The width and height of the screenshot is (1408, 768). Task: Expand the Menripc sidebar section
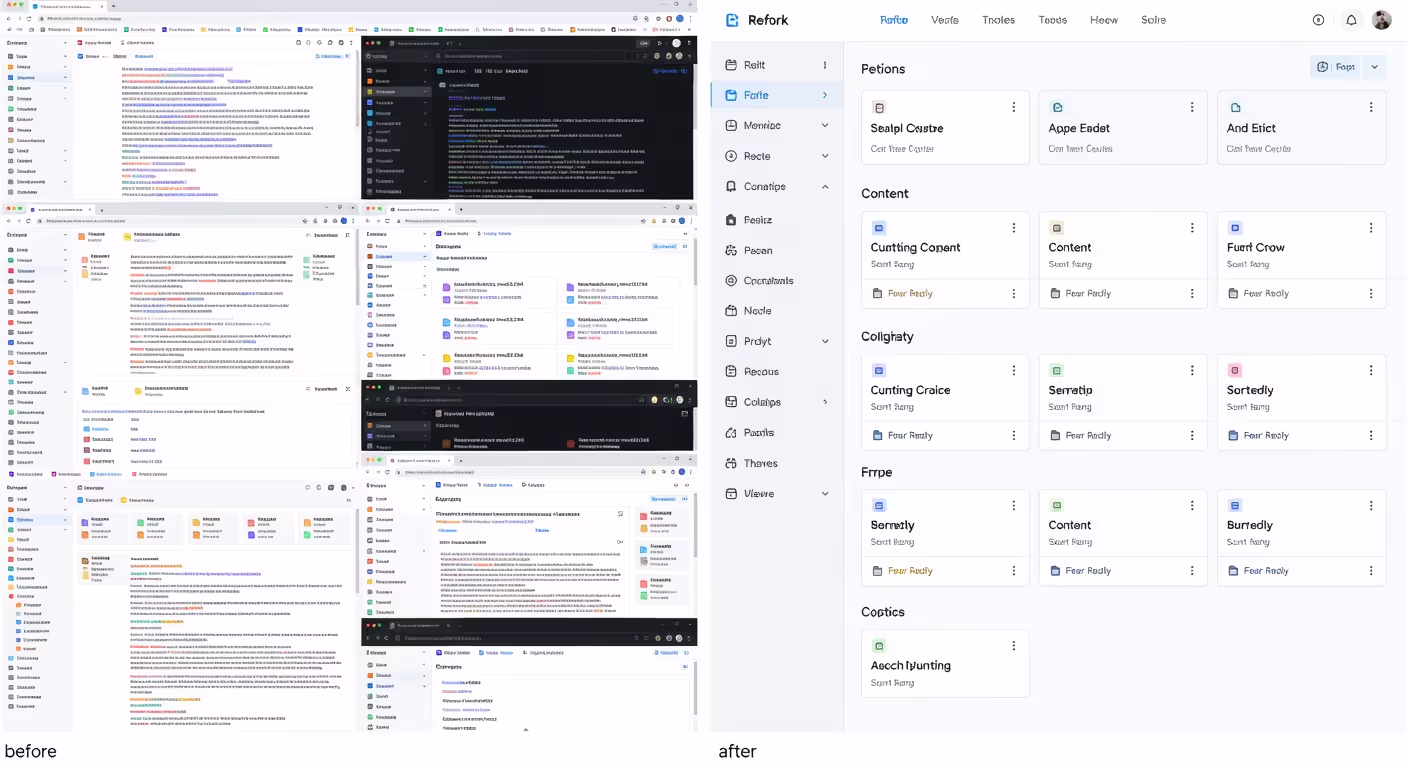[x=825, y=126]
